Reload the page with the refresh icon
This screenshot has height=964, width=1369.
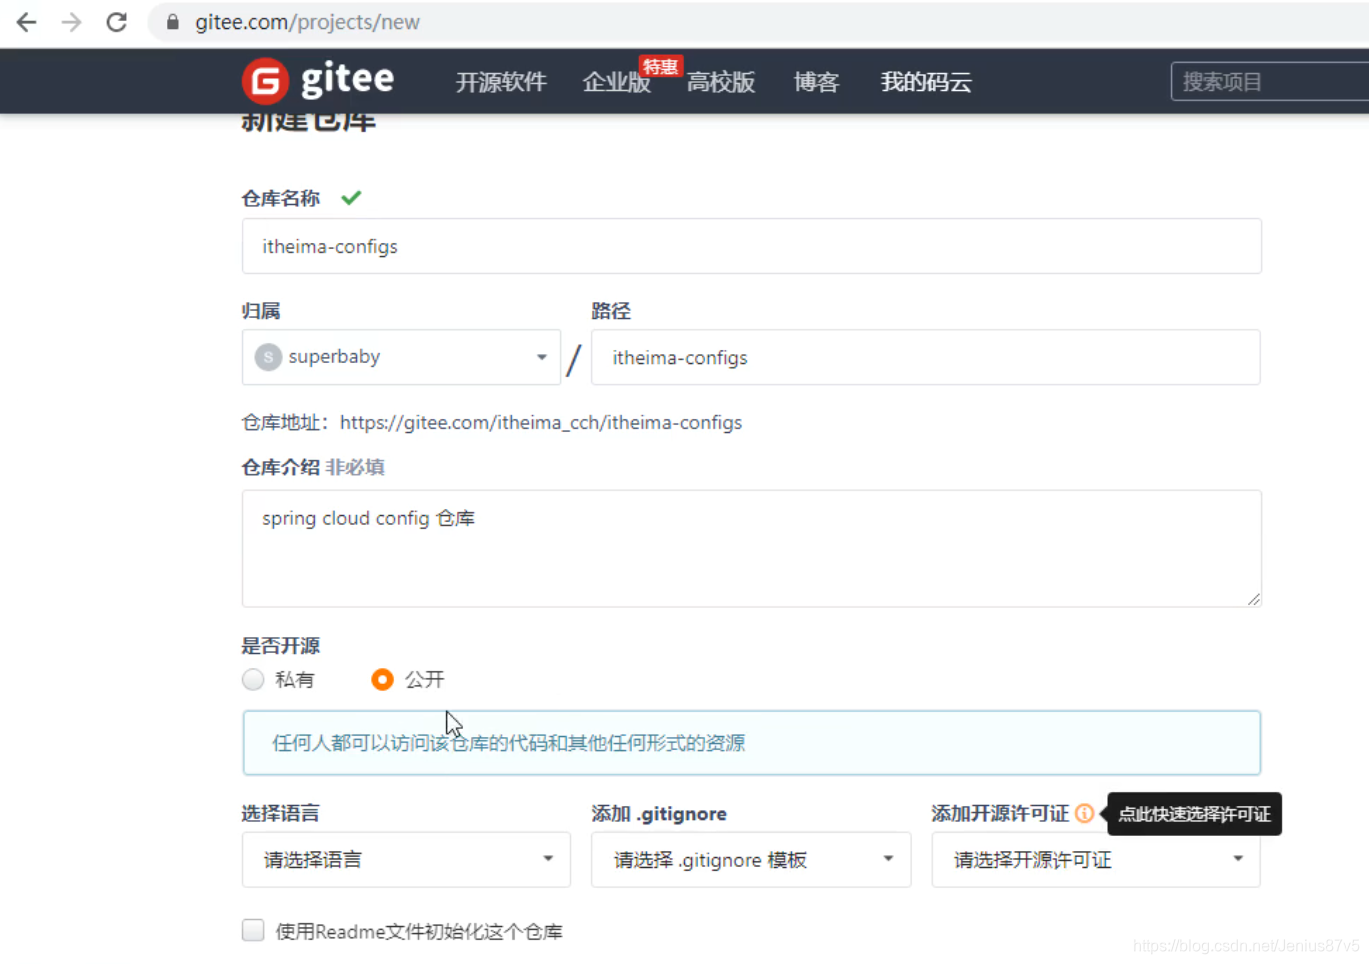click(117, 22)
